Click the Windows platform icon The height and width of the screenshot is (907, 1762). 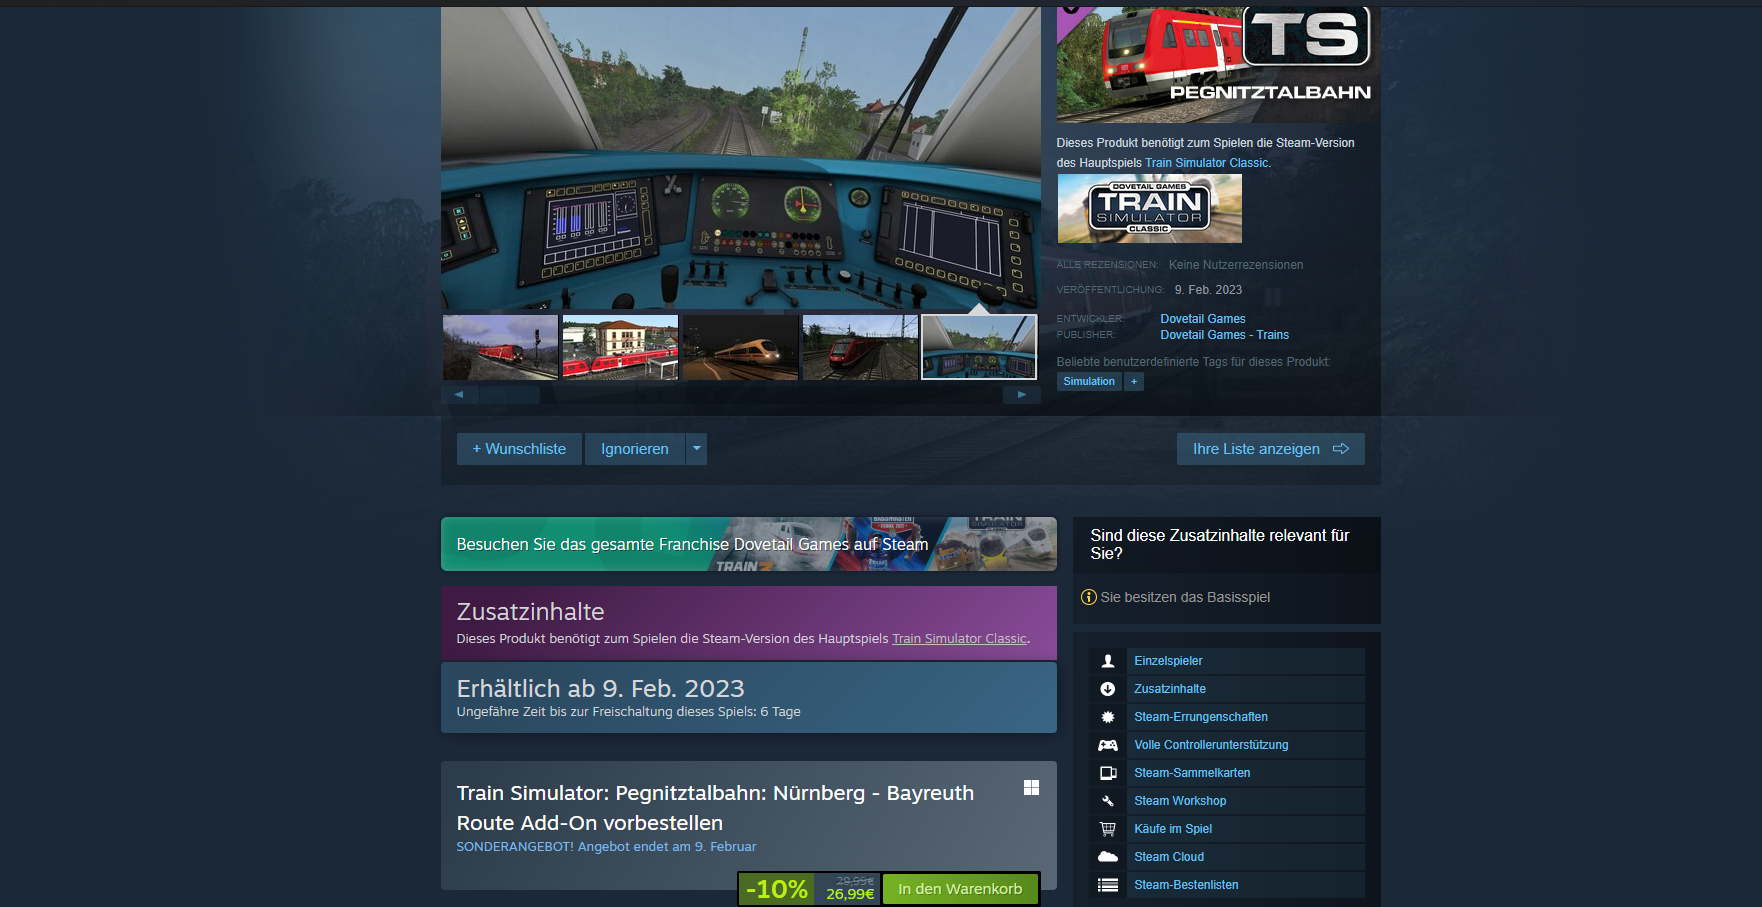point(1031,788)
